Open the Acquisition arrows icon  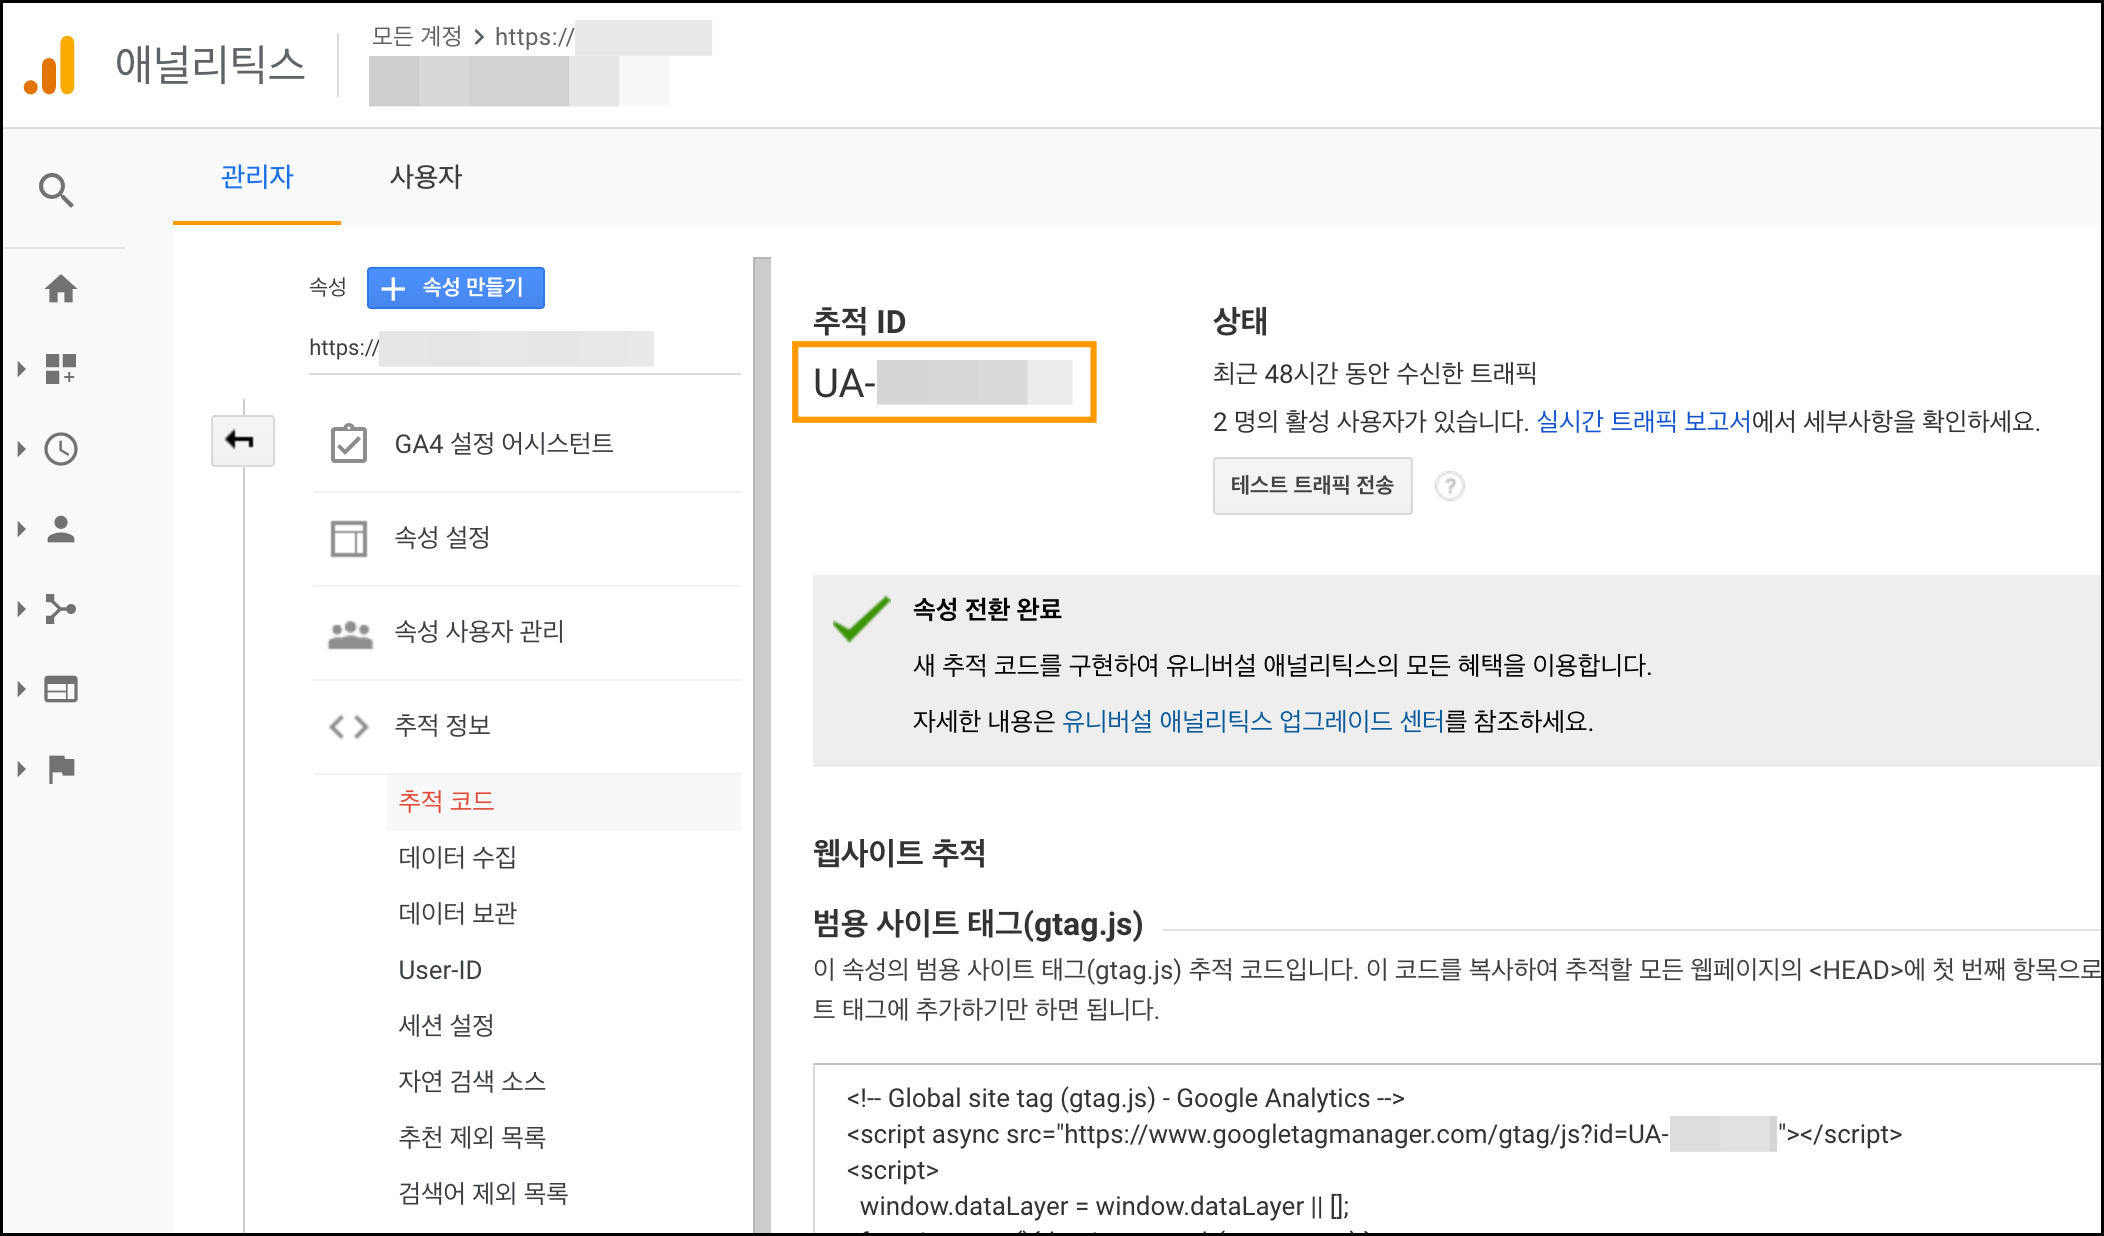(x=61, y=609)
